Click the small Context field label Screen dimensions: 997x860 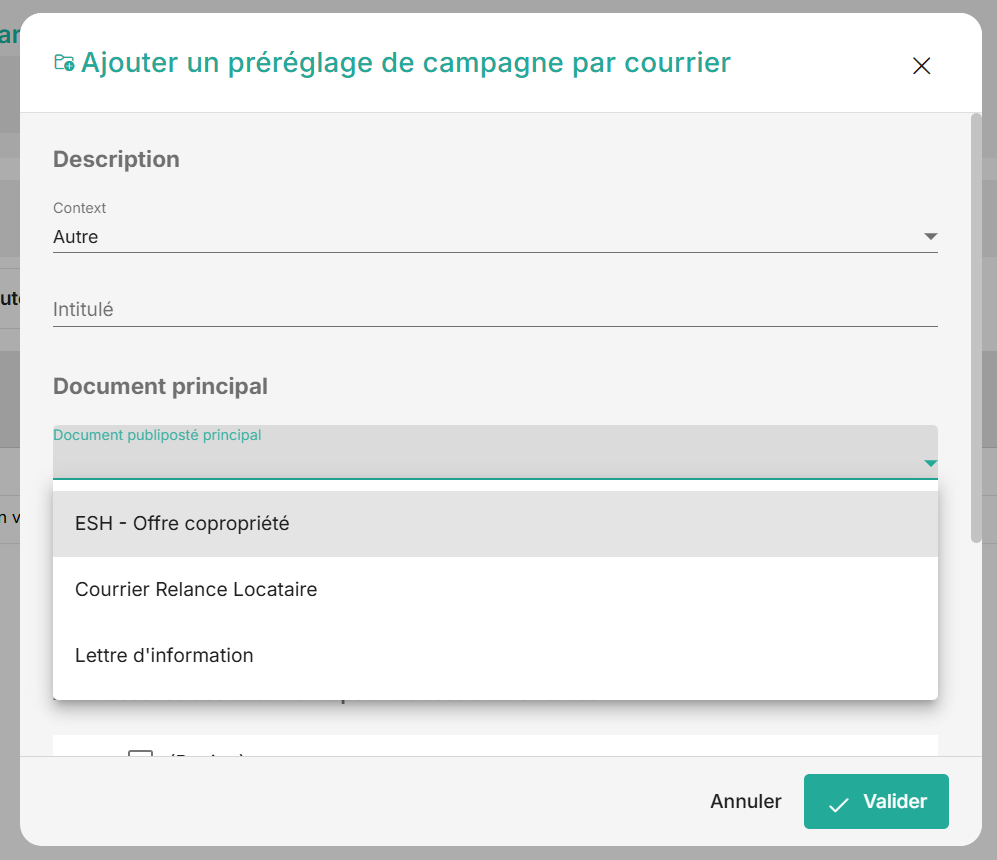click(79, 208)
